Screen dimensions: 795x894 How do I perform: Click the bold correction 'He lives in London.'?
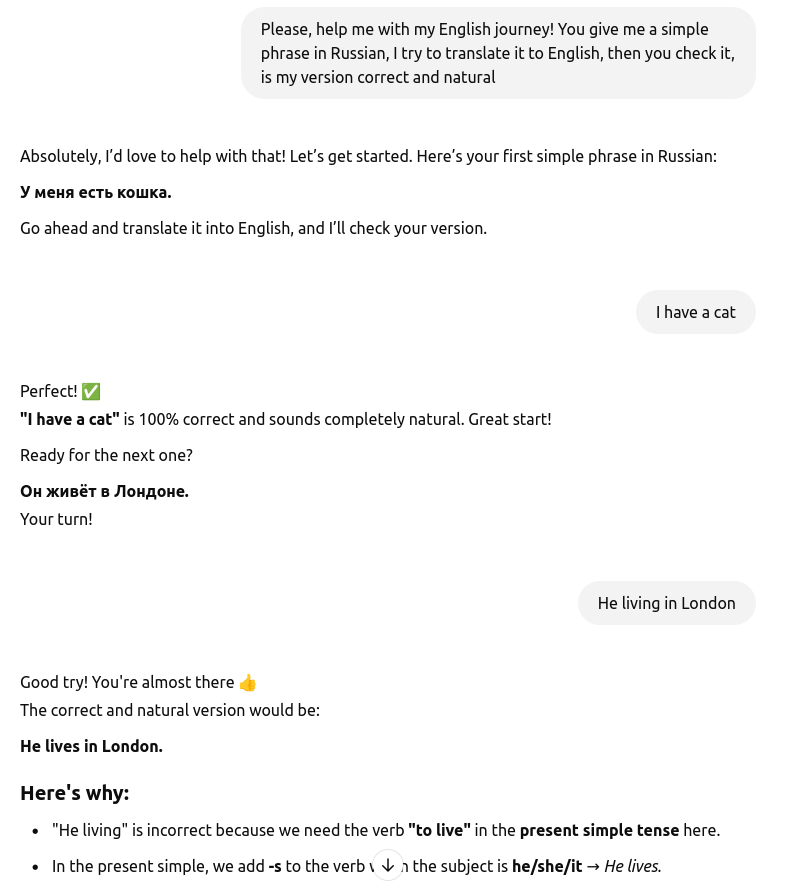(91, 746)
